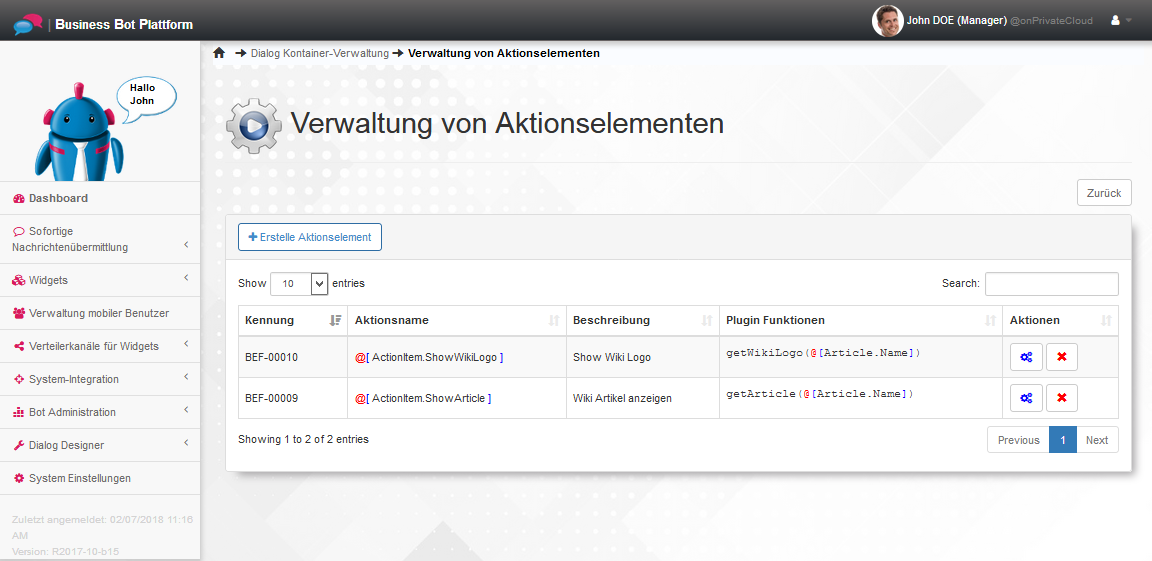This screenshot has height=561, width=1152.
Task: Sort table by Beschreibung column
Action: pyautogui.click(x=641, y=320)
